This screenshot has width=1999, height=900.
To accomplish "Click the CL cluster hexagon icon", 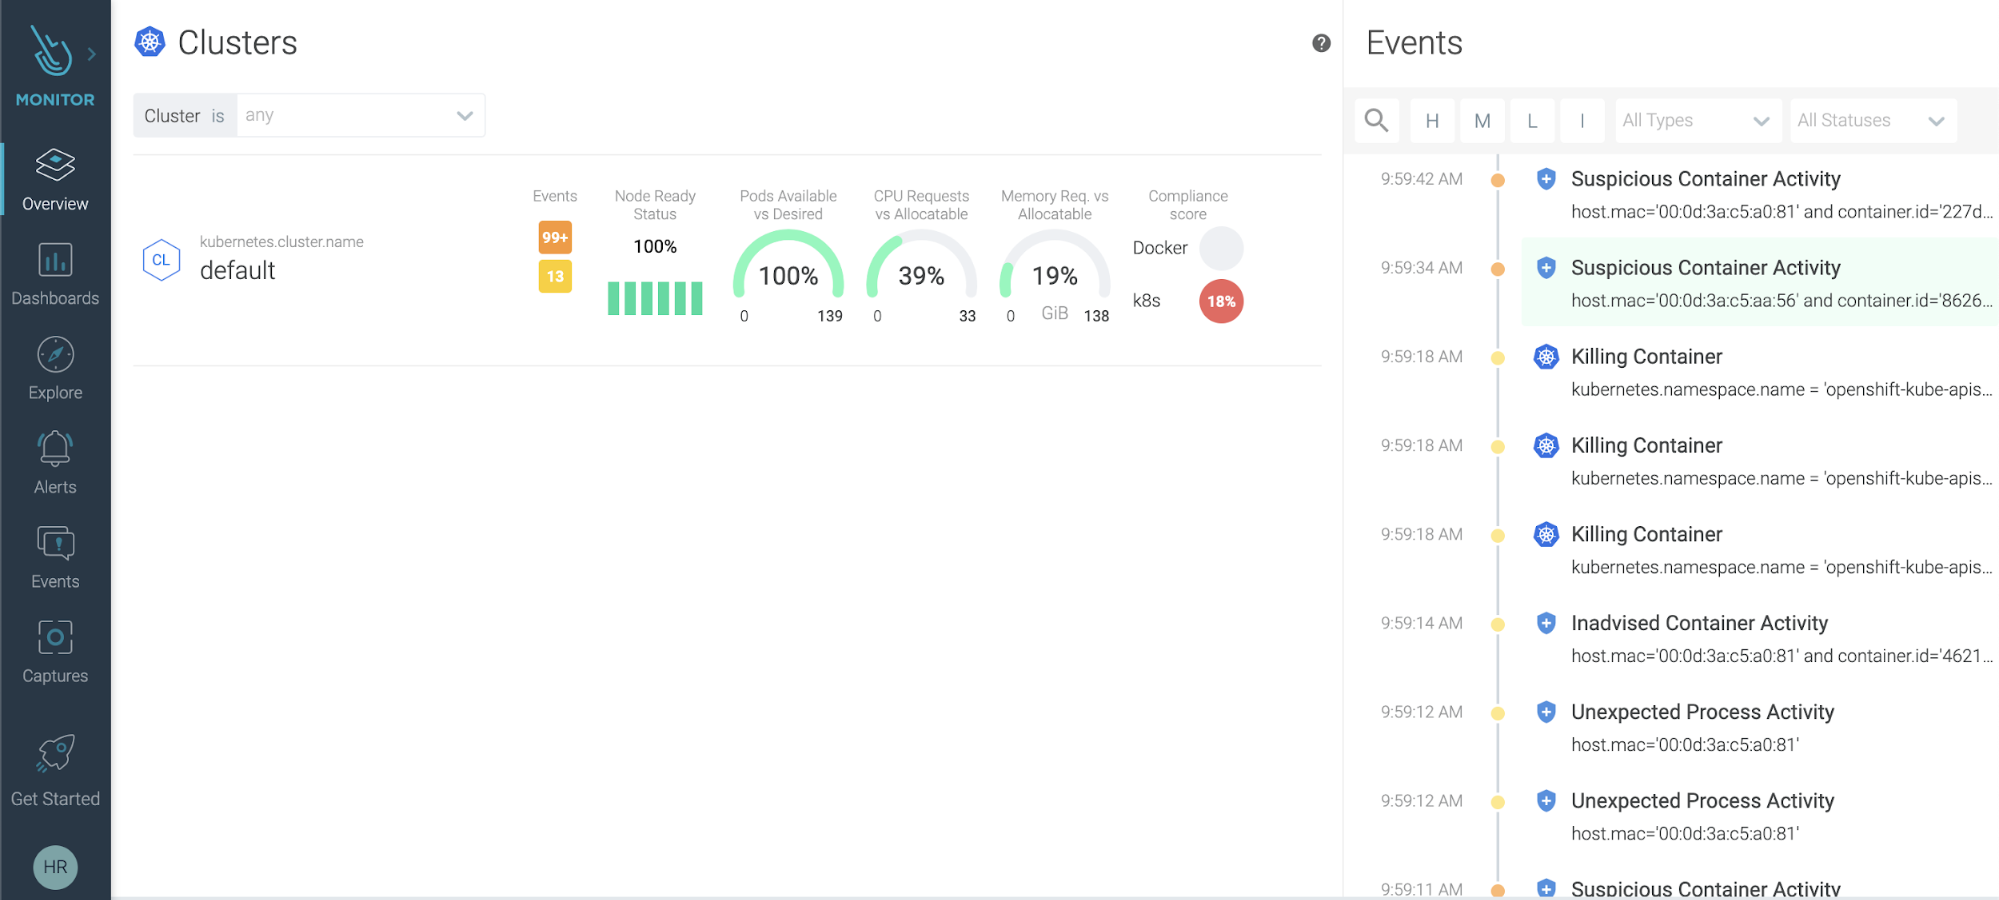I will [x=161, y=260].
